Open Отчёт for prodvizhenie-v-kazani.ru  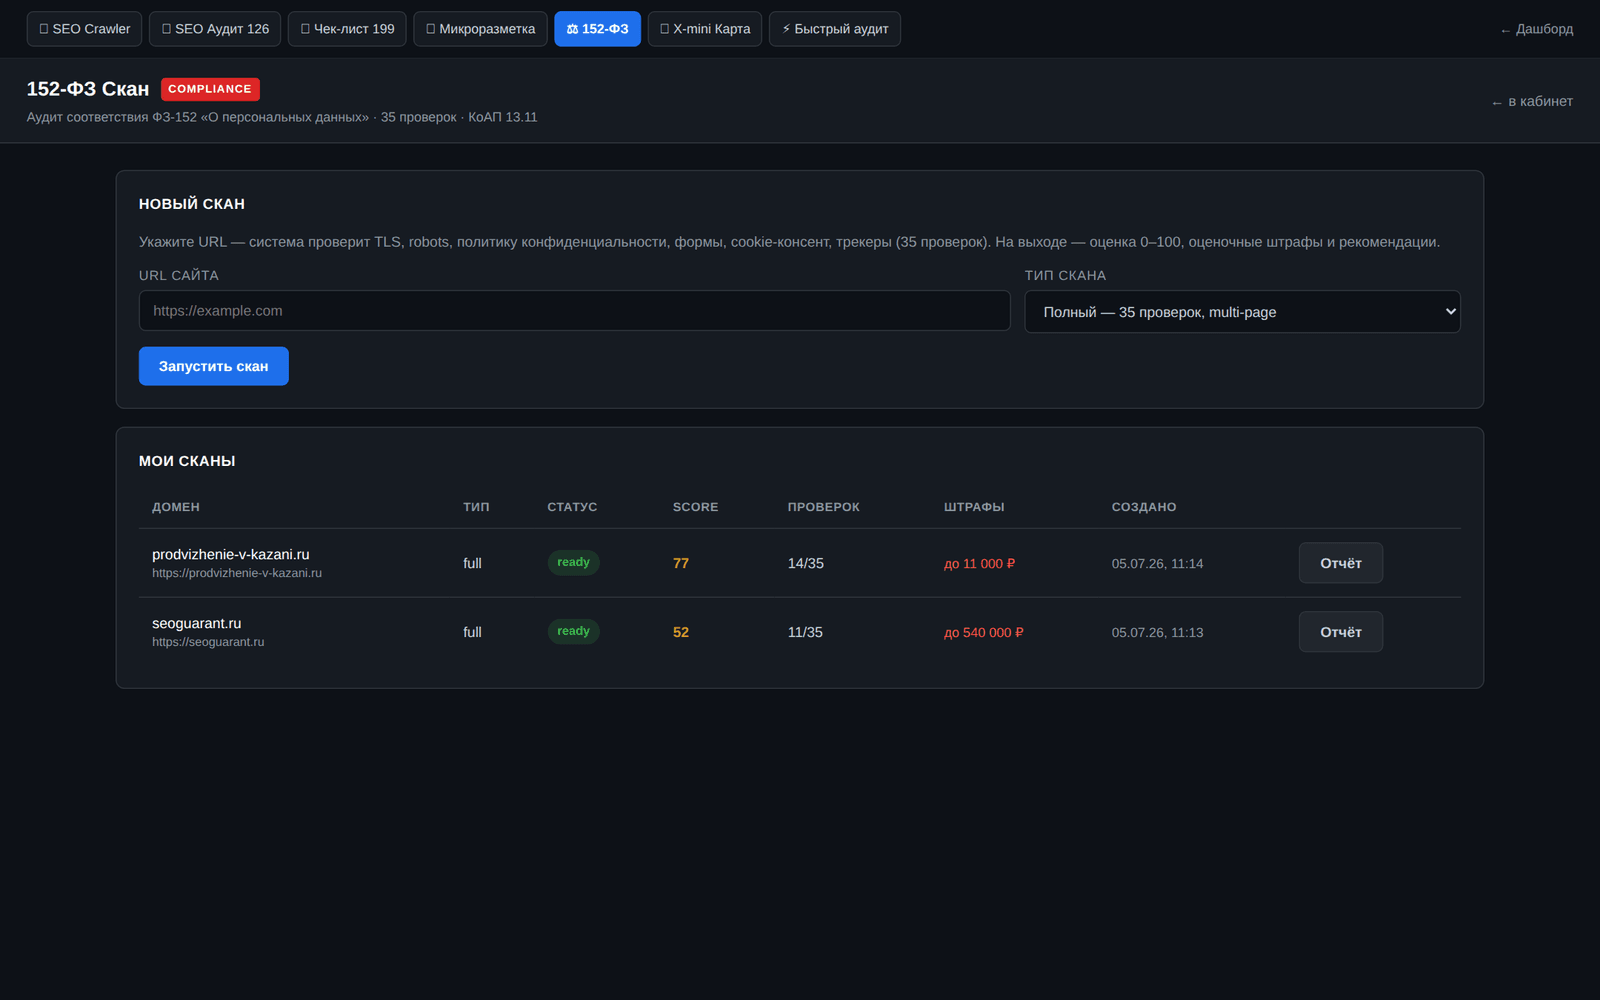pos(1340,563)
